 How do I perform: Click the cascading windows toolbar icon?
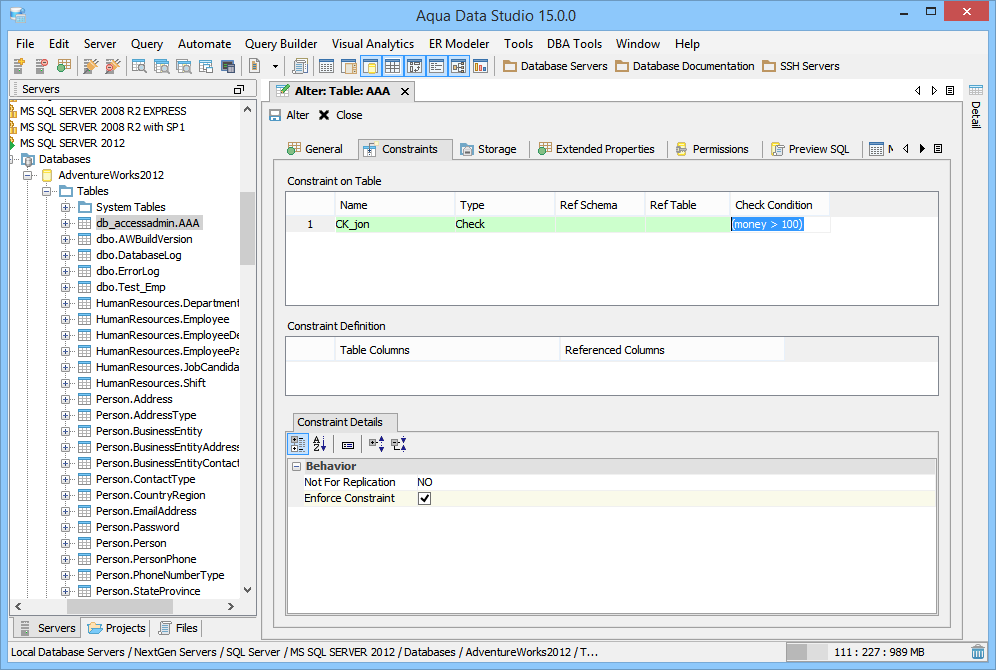click(206, 66)
